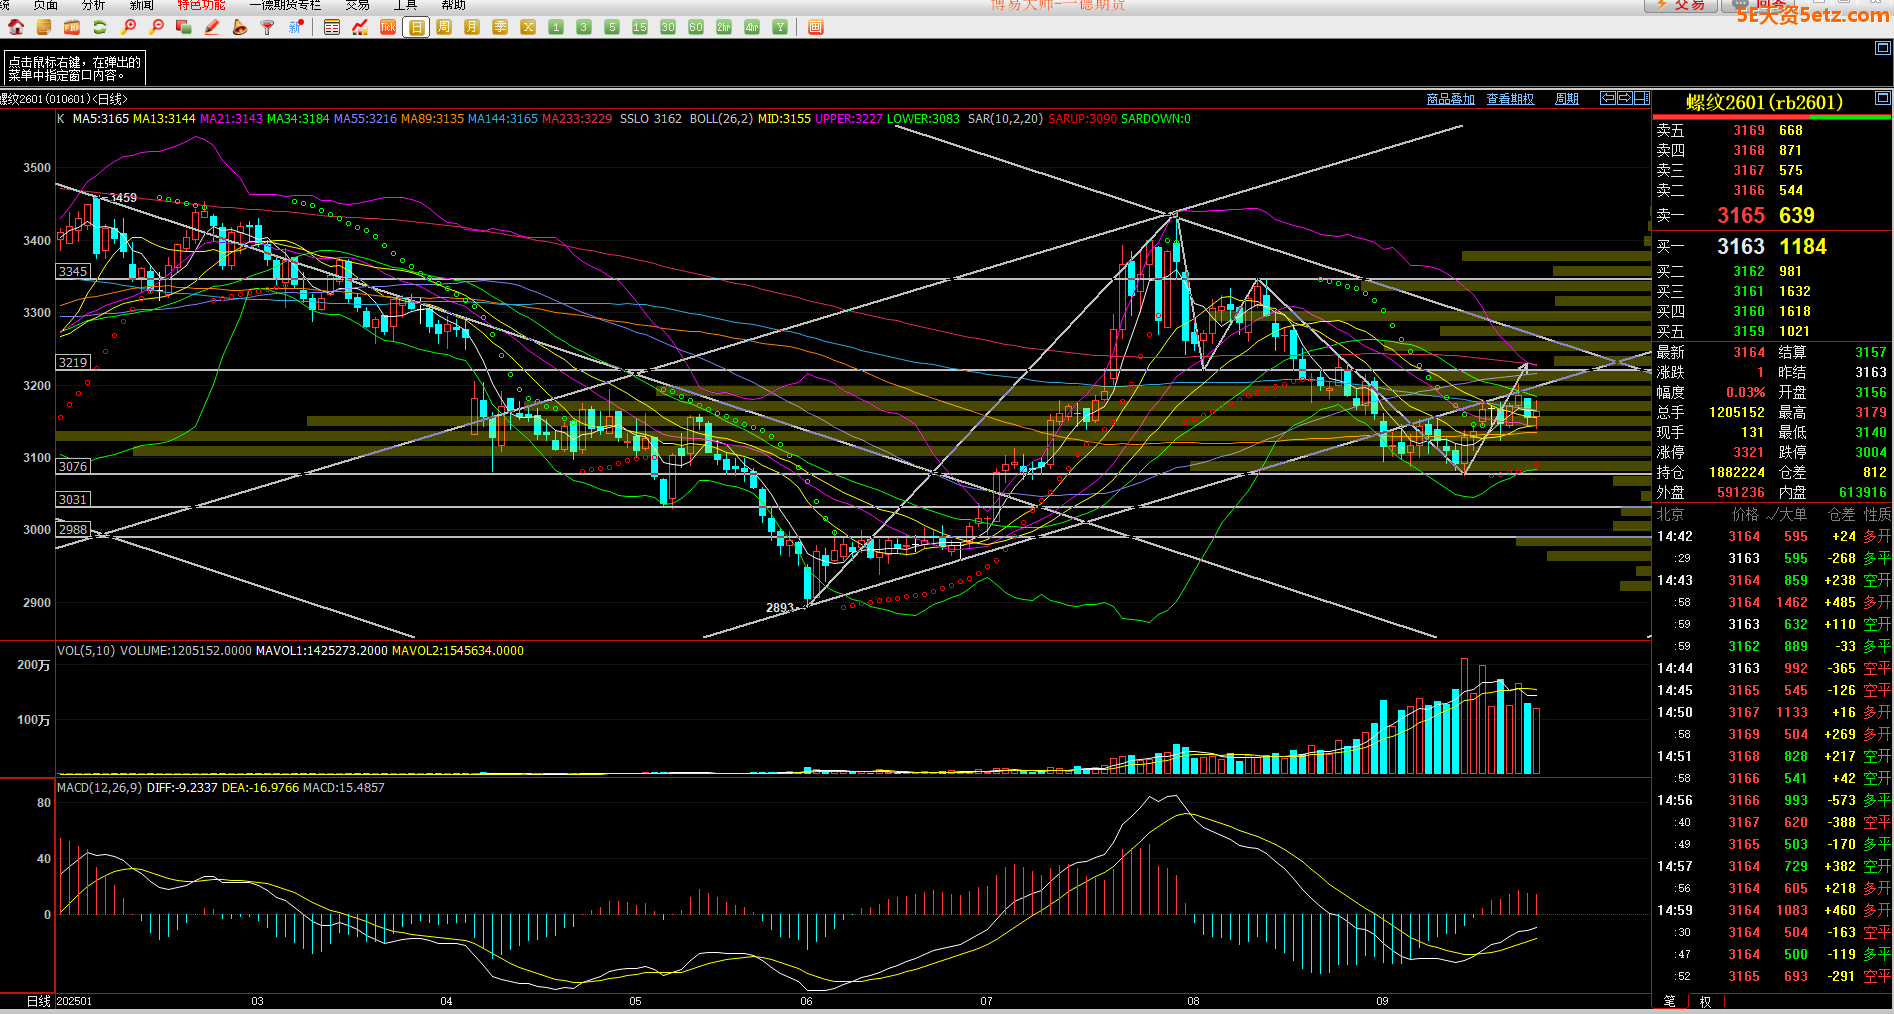Viewport: 1894px width, 1014px height.
Task: Click the left arrow navigation button
Action: click(1608, 98)
